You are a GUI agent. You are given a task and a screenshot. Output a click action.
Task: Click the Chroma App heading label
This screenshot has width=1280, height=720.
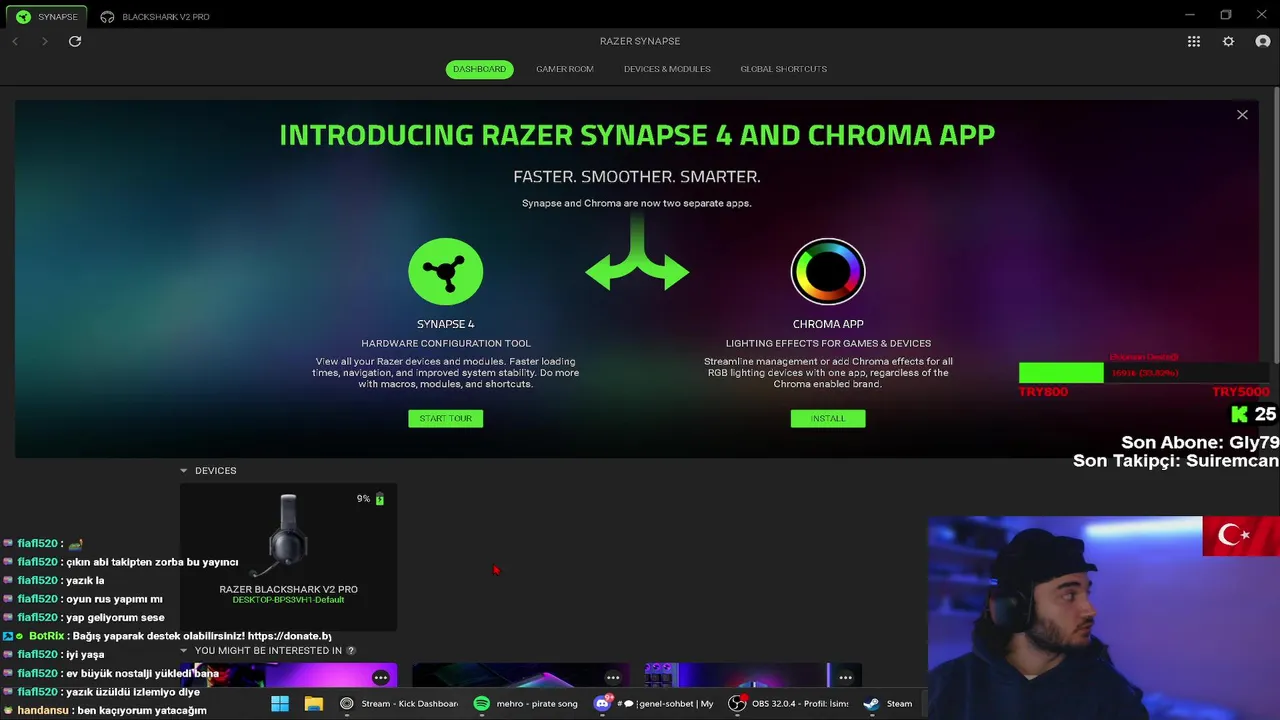828,324
